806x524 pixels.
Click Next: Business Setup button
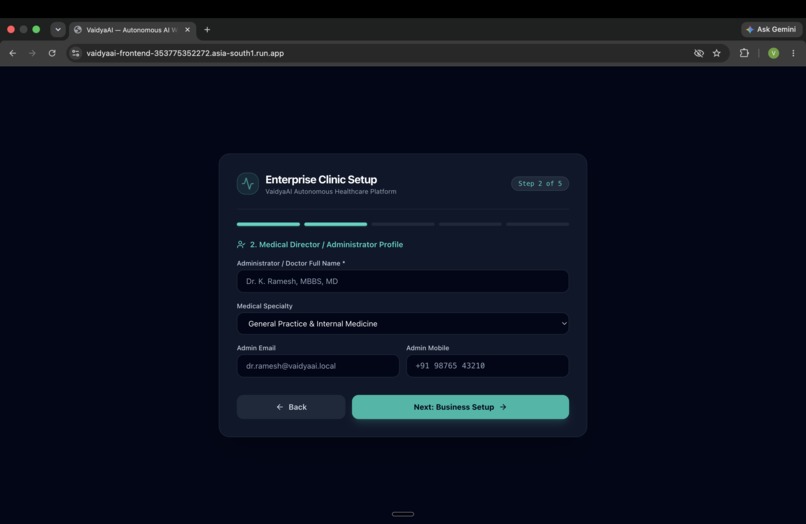tap(460, 407)
